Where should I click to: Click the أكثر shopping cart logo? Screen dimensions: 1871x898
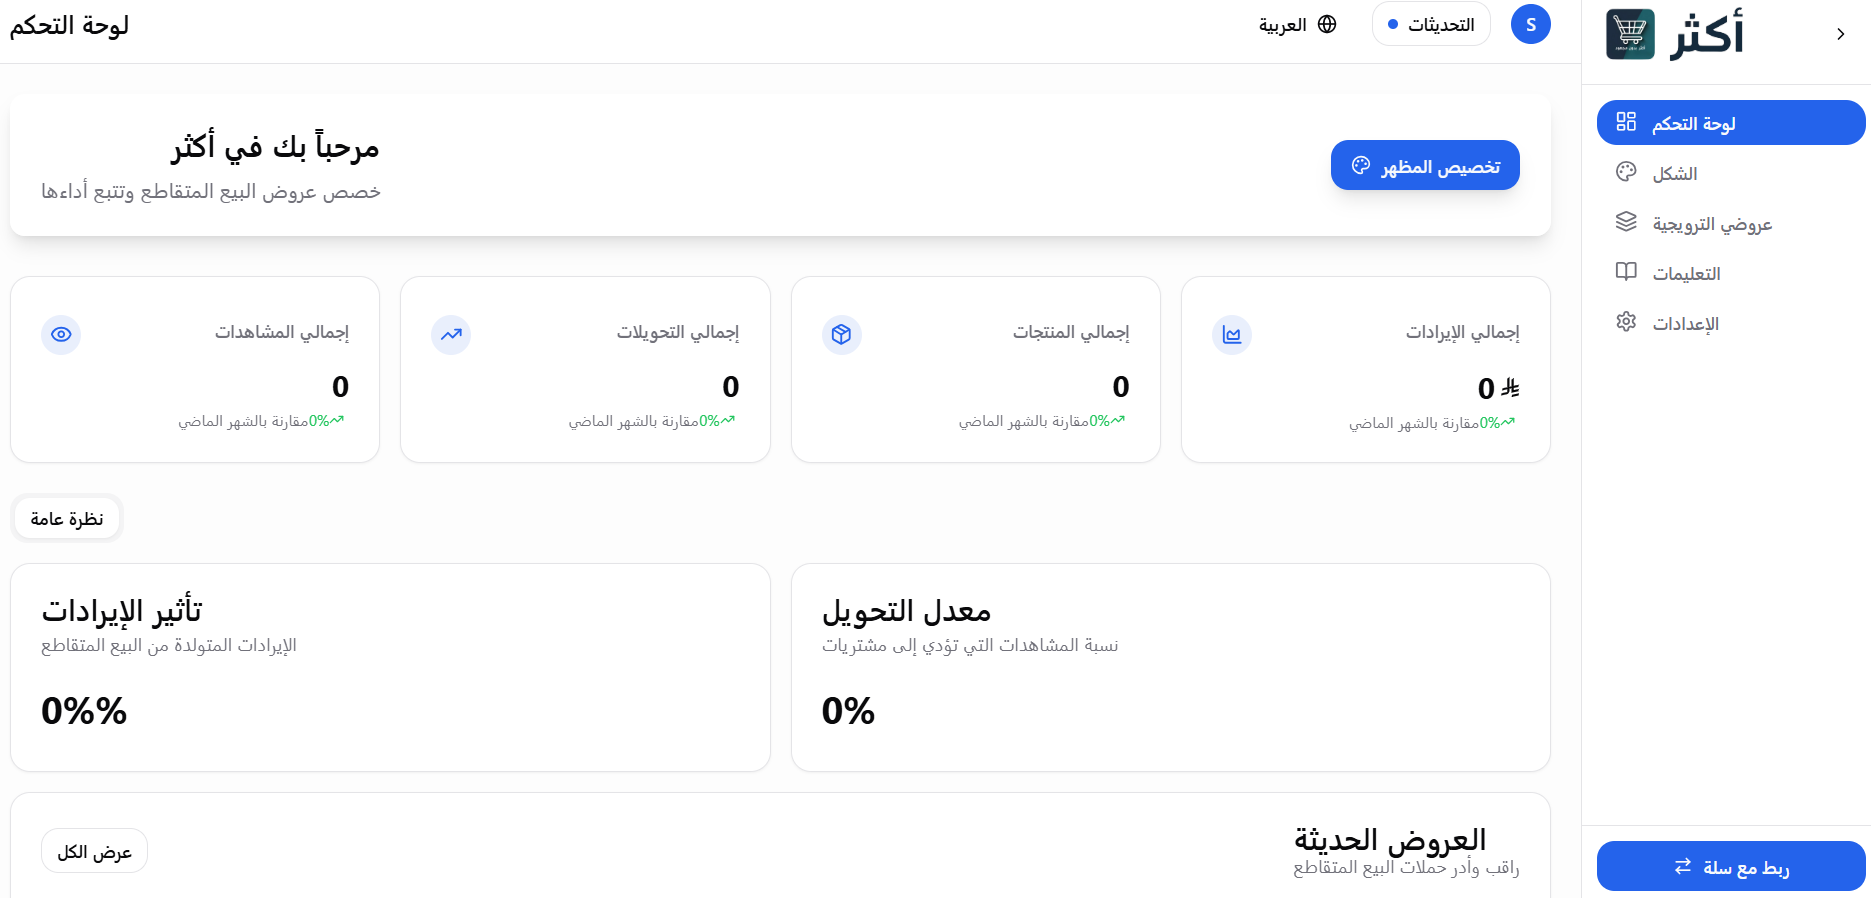[x=1630, y=34]
